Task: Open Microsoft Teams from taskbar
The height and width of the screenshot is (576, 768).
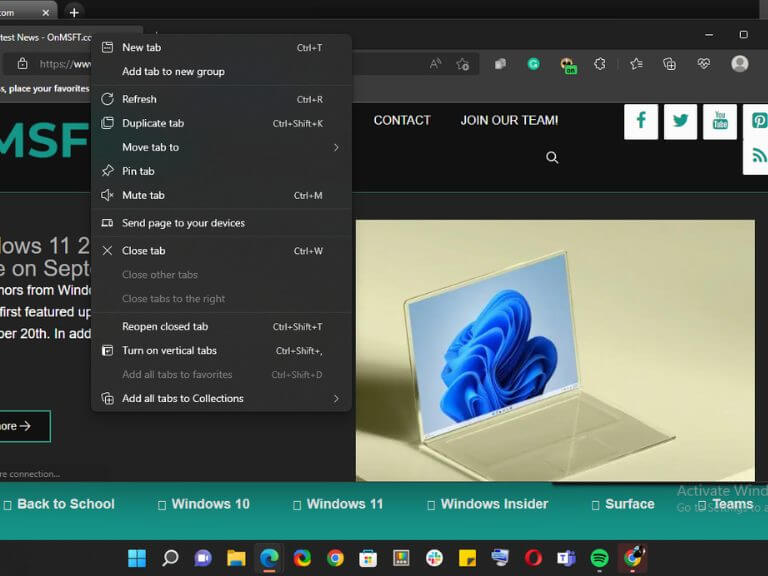Action: pyautogui.click(x=566, y=558)
